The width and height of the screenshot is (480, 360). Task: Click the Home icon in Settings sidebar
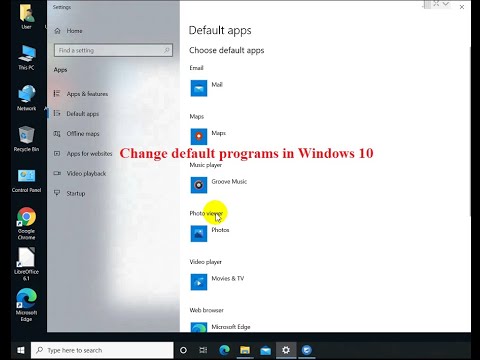click(57, 31)
